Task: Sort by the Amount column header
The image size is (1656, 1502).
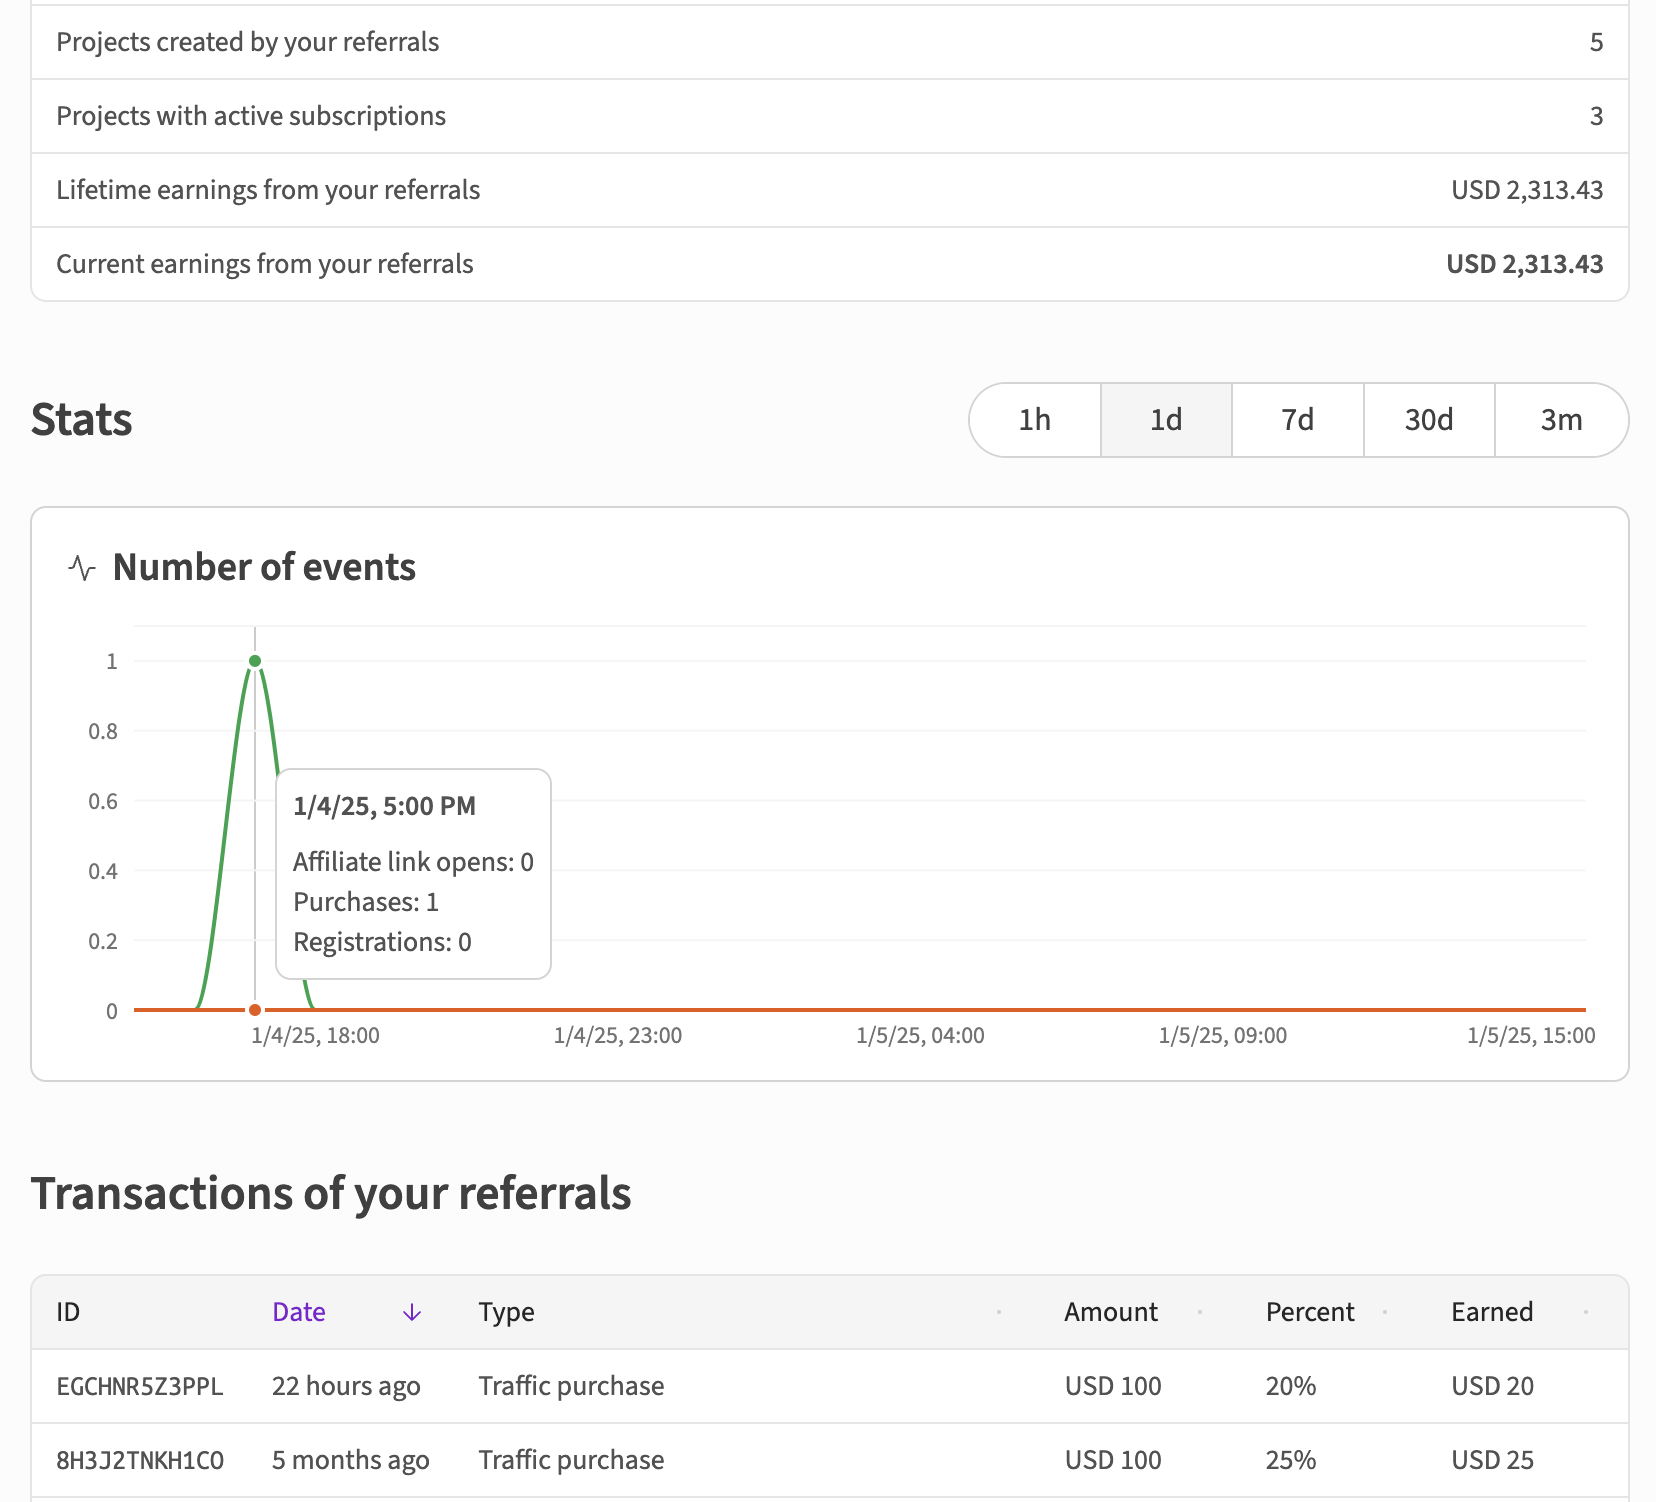Action: tap(1110, 1312)
